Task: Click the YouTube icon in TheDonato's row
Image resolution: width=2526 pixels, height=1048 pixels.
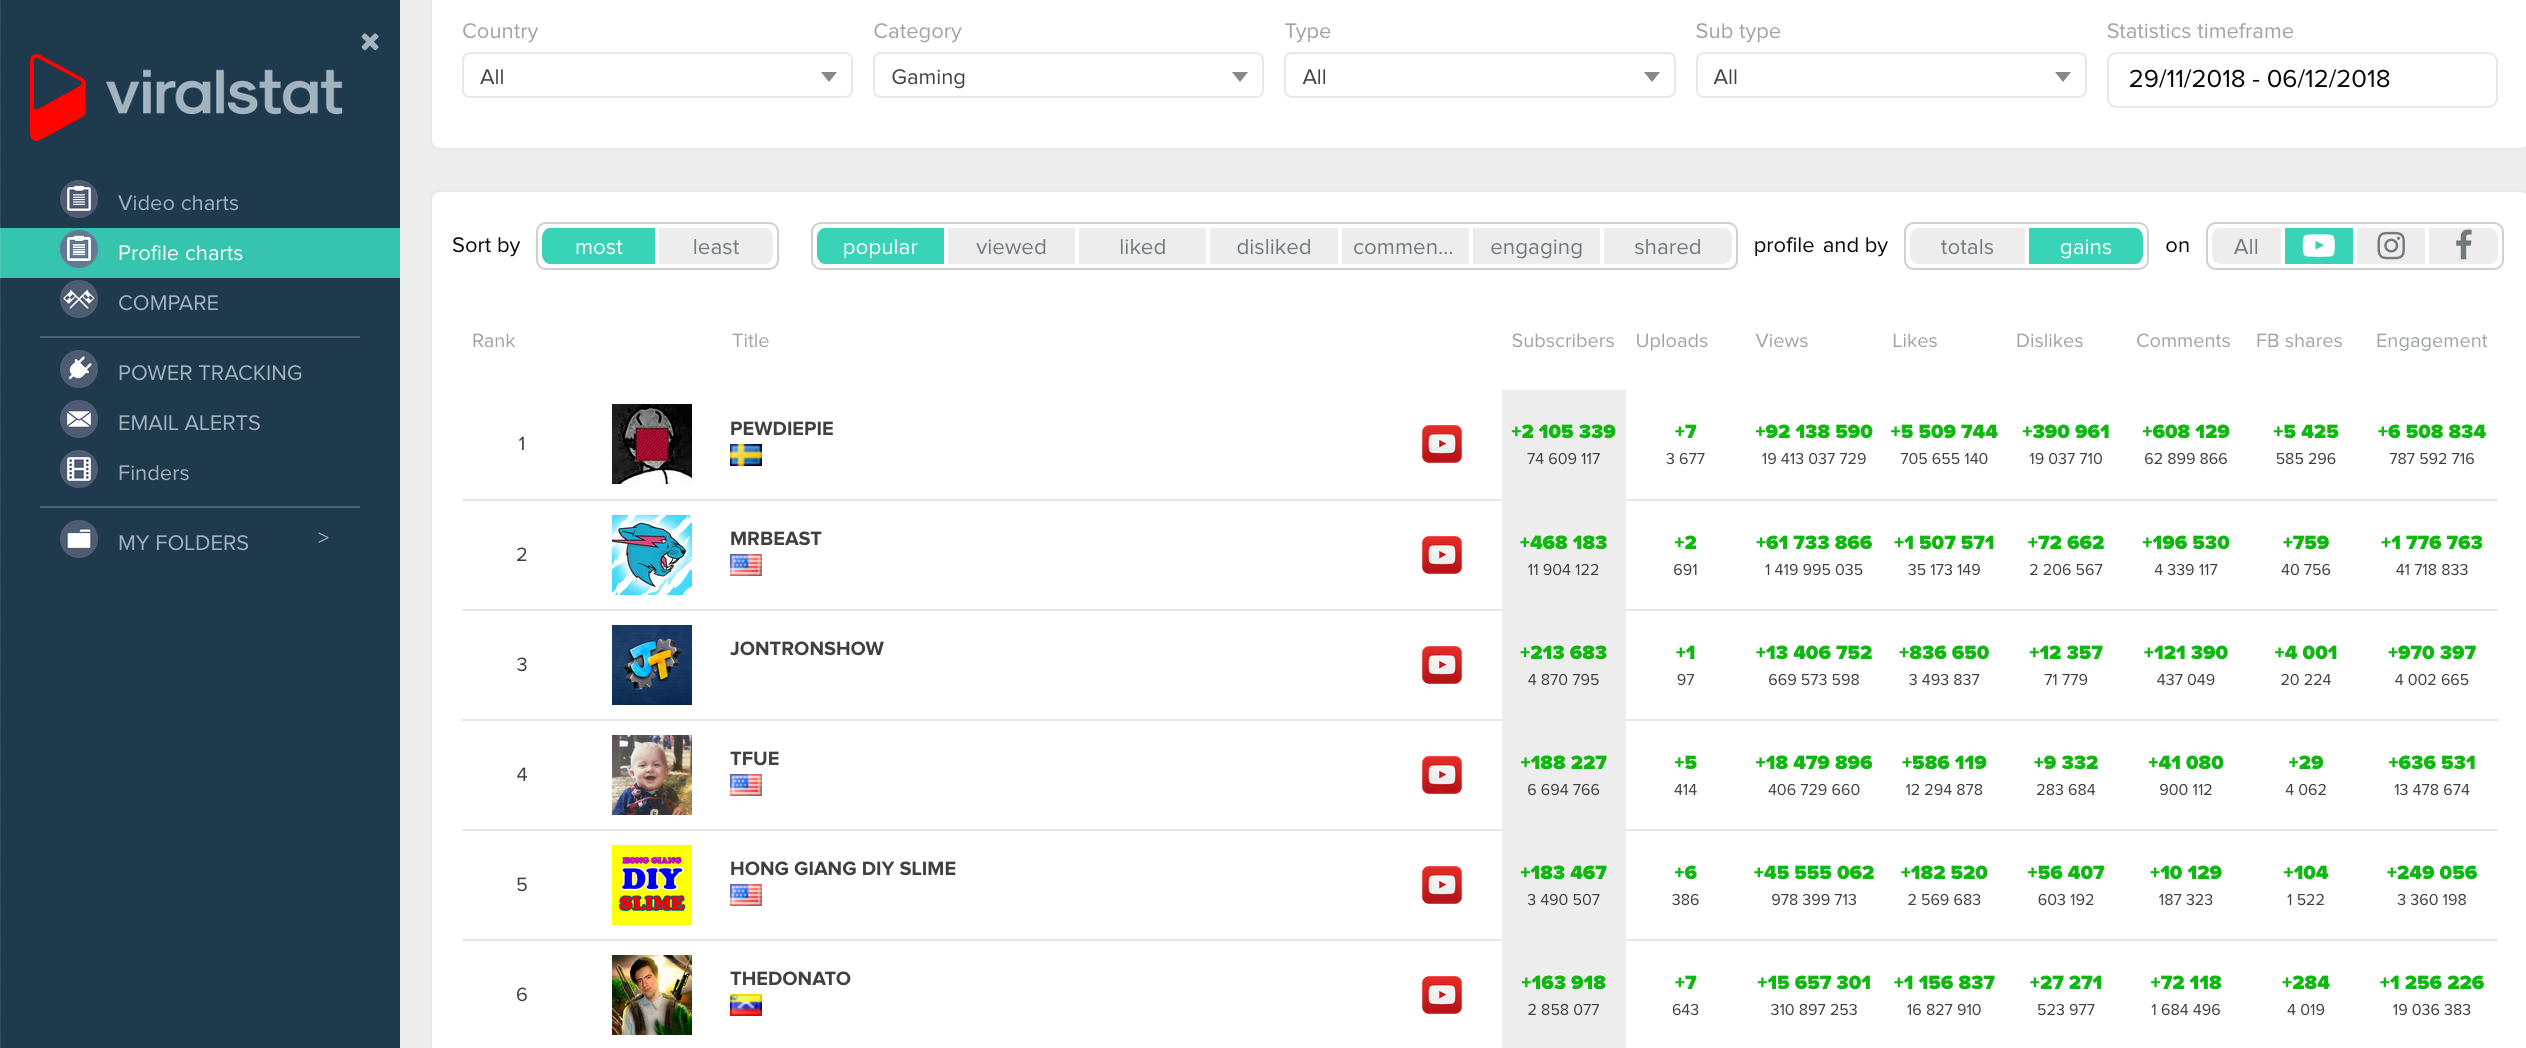Action: click(1442, 995)
